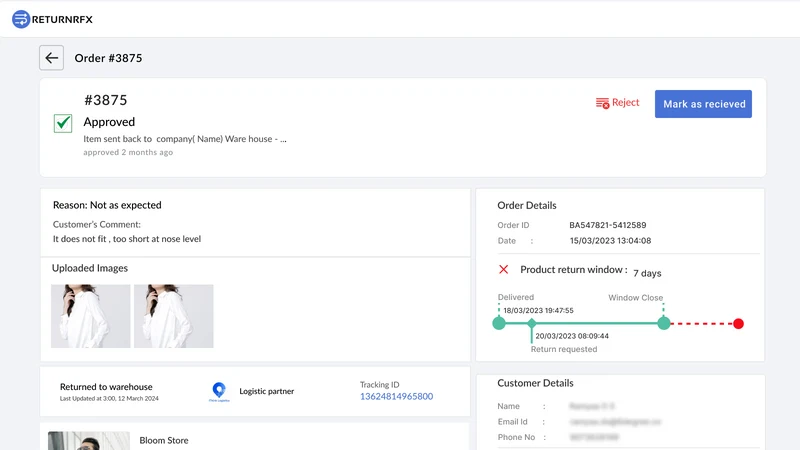Screen dimensions: 800x450
Task: Open the second uploaded image thumbnail
Action: 173,316
